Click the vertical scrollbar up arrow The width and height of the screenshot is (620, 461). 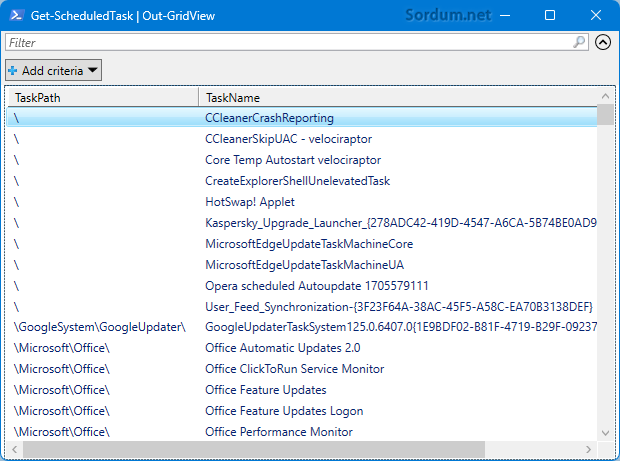coord(605,96)
